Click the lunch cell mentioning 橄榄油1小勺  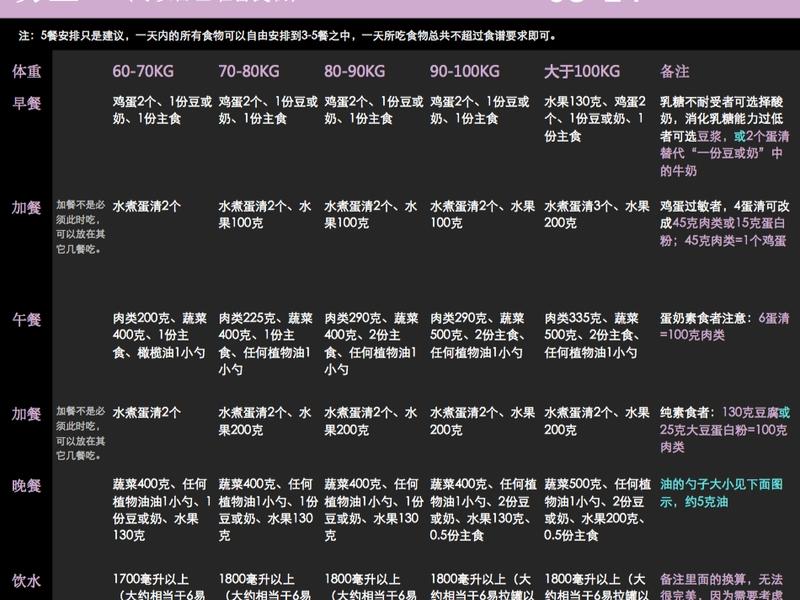pos(160,336)
